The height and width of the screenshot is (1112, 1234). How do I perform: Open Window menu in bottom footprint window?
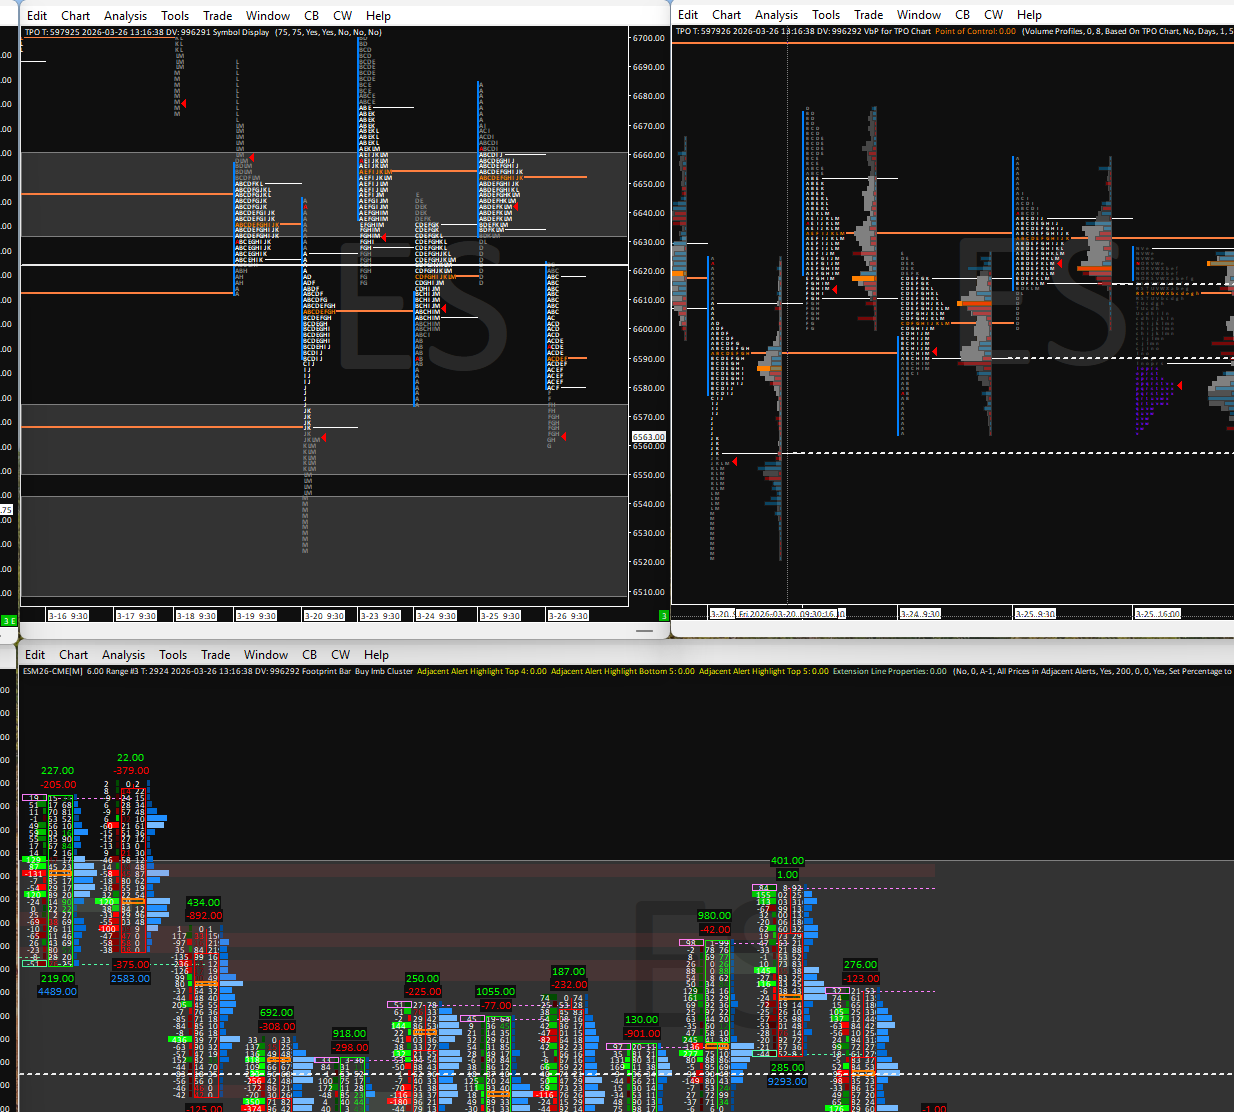266,654
